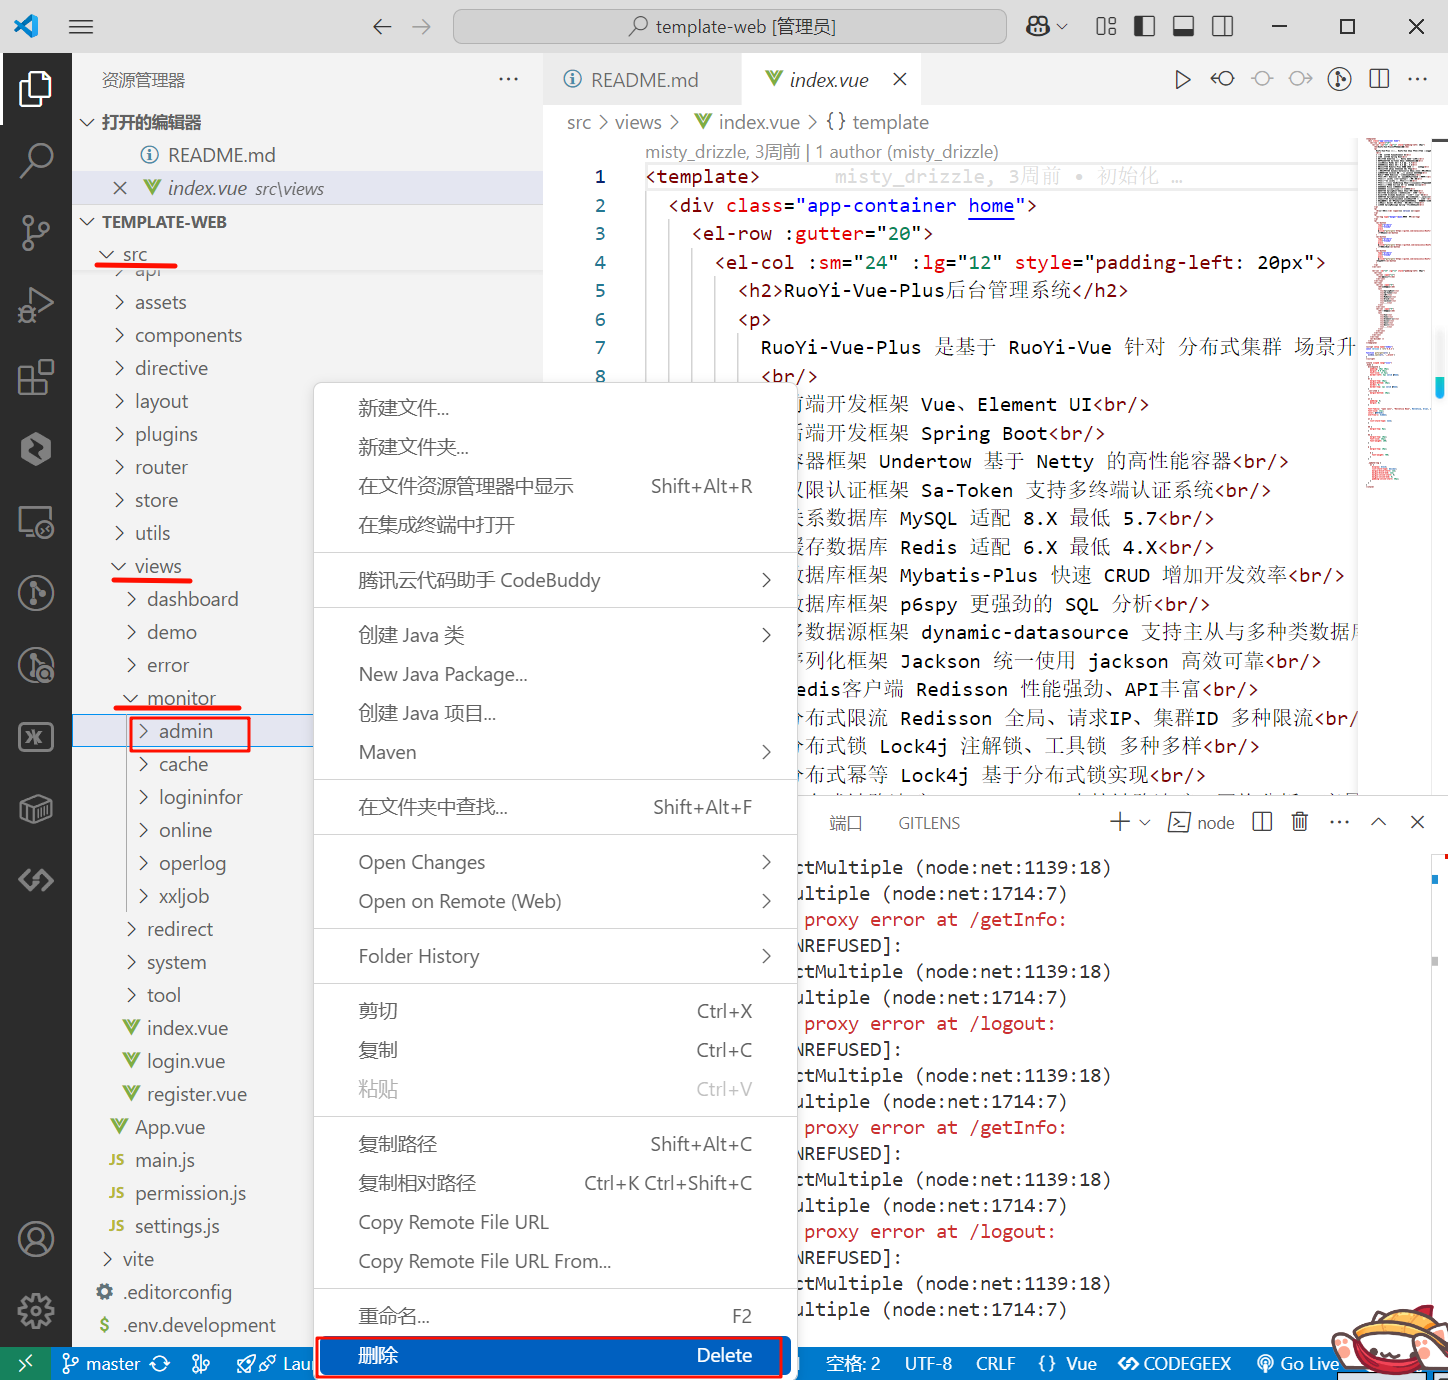Open the Manage gear settings icon

point(35,1310)
